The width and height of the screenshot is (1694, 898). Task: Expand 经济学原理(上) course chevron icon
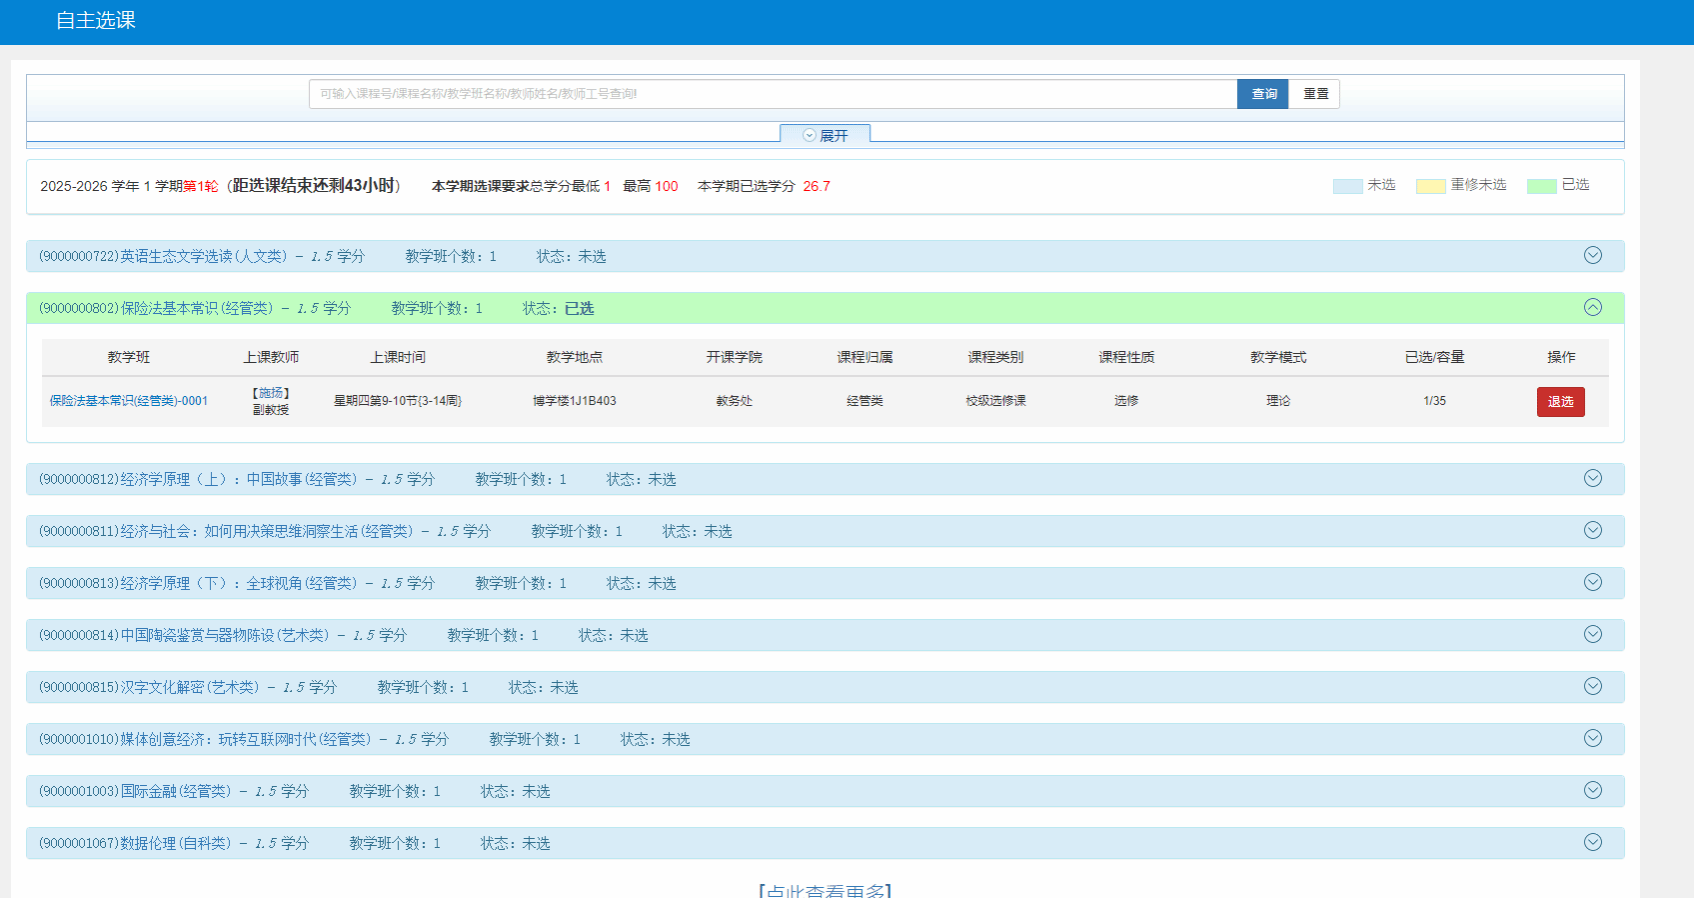click(x=1593, y=479)
